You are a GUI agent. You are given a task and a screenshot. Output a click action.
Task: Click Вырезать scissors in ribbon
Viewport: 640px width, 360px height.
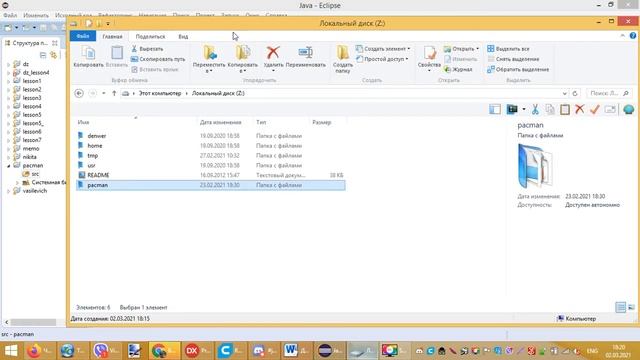(x=147, y=49)
